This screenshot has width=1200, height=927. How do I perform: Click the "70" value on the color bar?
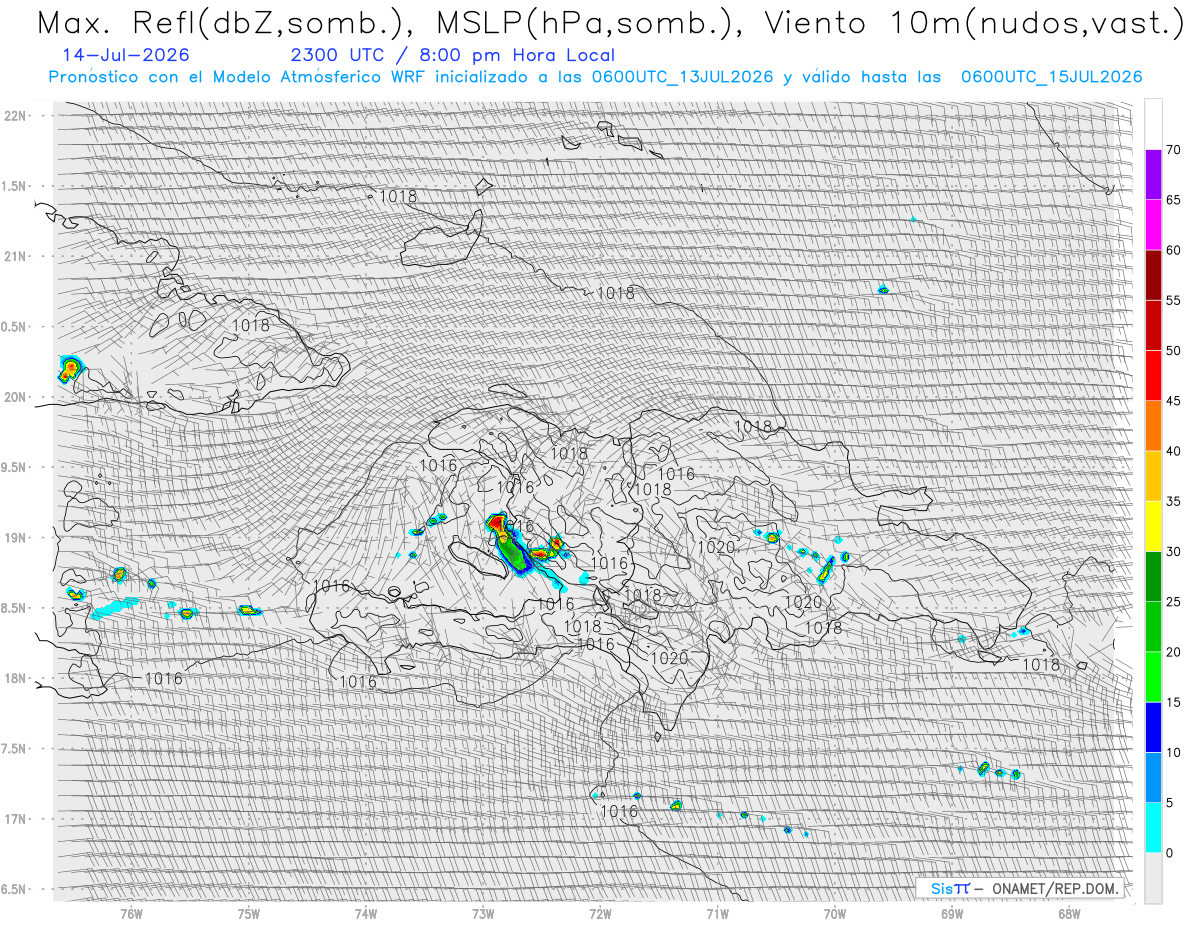click(1173, 150)
